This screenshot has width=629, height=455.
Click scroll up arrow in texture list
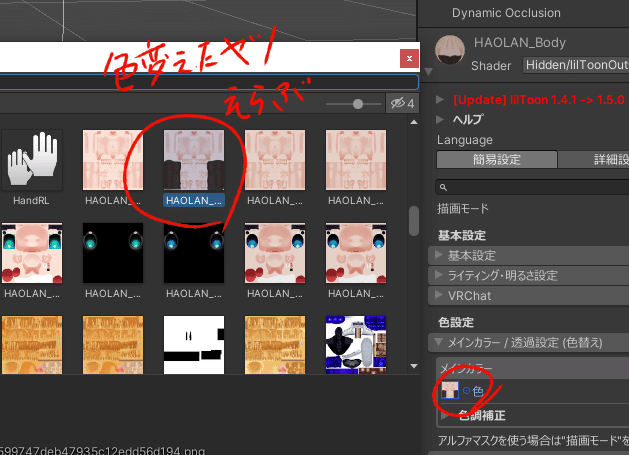[x=414, y=122]
